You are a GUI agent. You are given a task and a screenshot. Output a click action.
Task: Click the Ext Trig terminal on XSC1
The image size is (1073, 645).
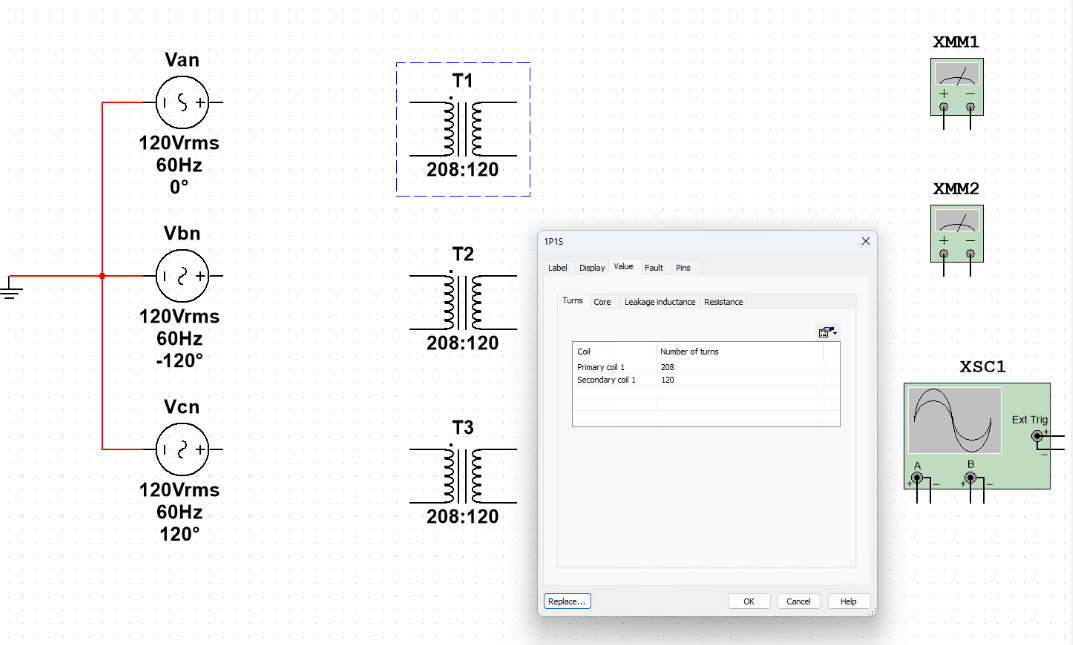tap(1037, 437)
